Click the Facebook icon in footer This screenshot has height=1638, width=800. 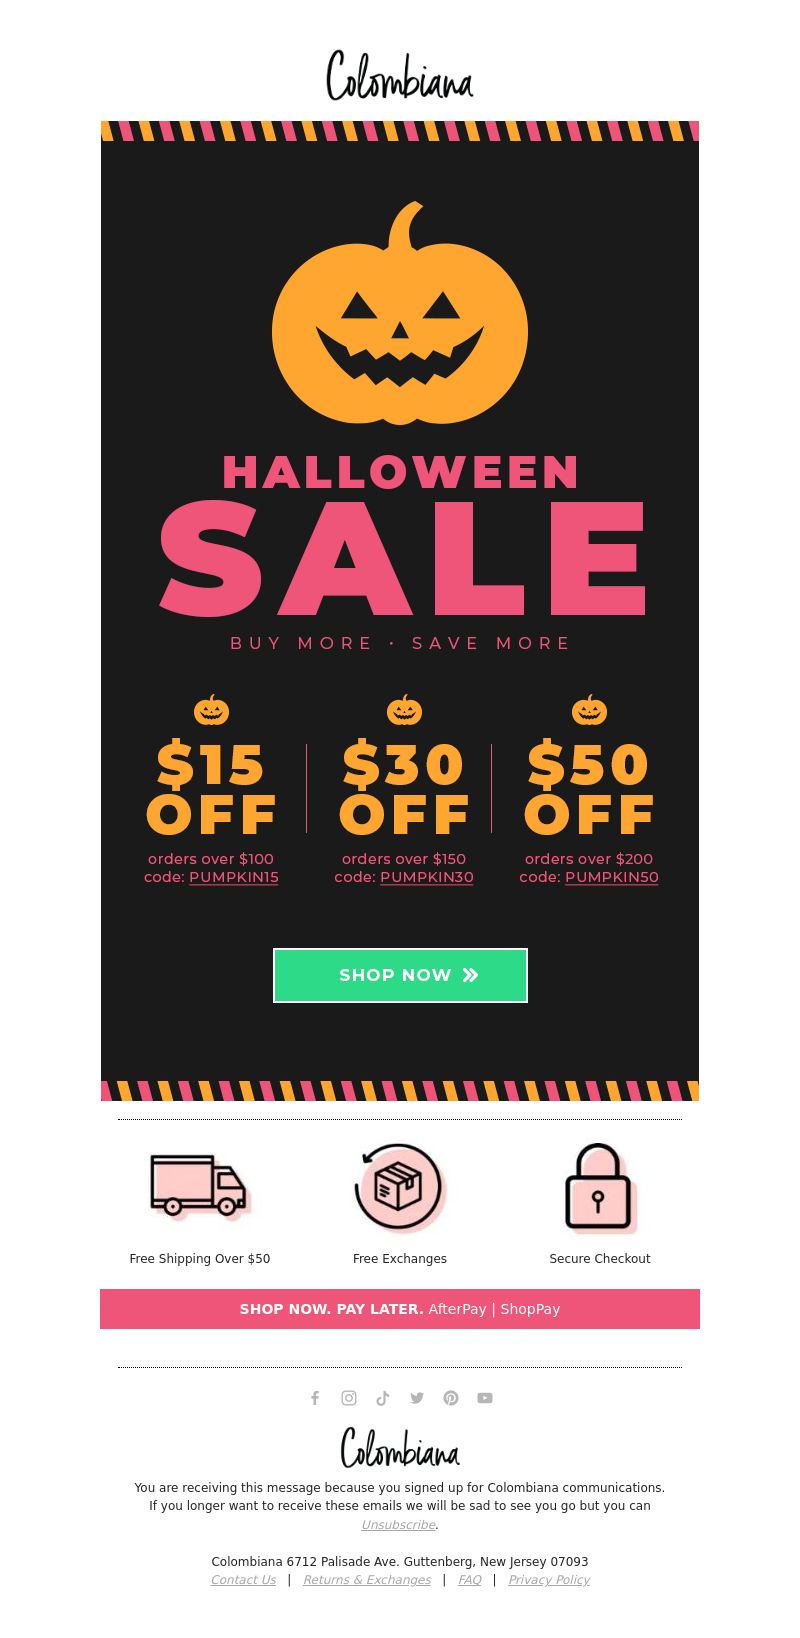pyautogui.click(x=315, y=1398)
